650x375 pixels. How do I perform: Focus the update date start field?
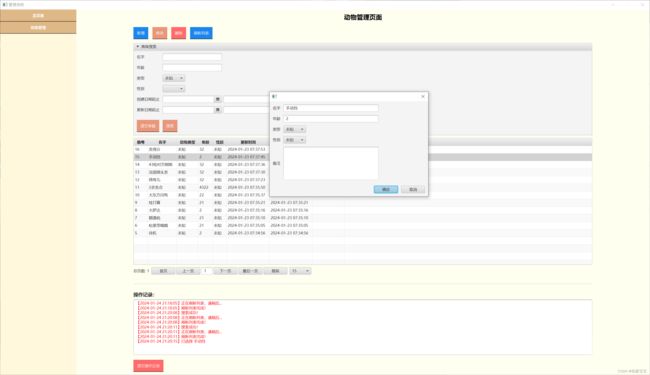pyautogui.click(x=188, y=110)
